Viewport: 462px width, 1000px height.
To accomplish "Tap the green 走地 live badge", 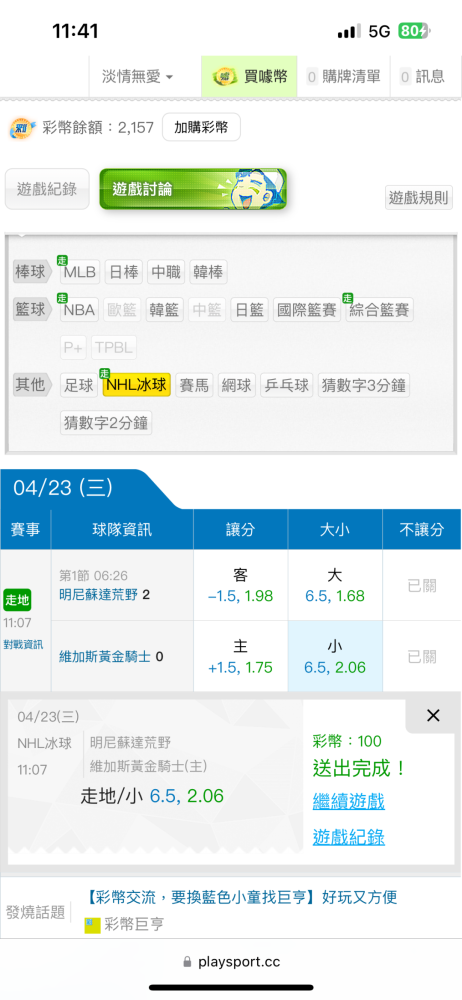I will tap(17, 600).
